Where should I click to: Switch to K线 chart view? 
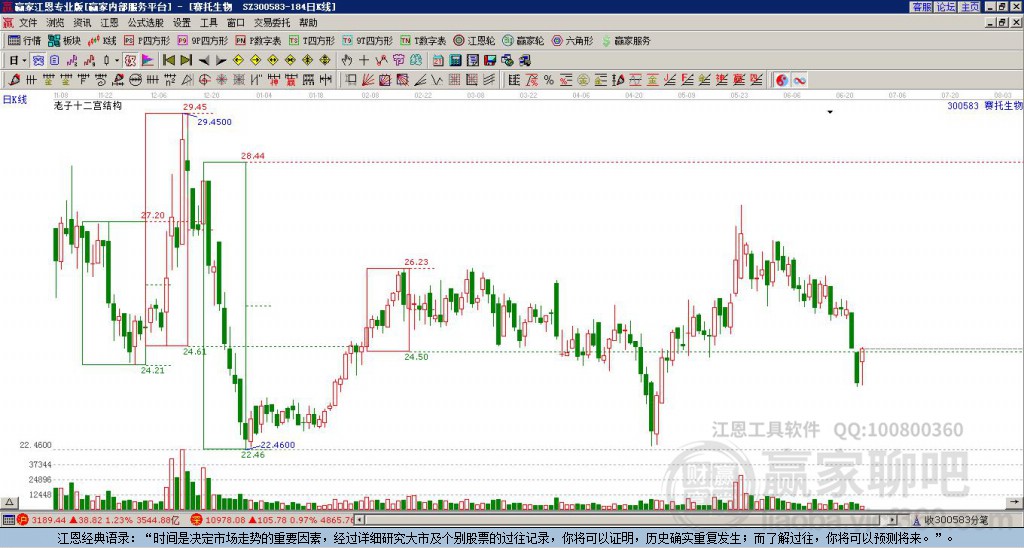click(x=101, y=40)
